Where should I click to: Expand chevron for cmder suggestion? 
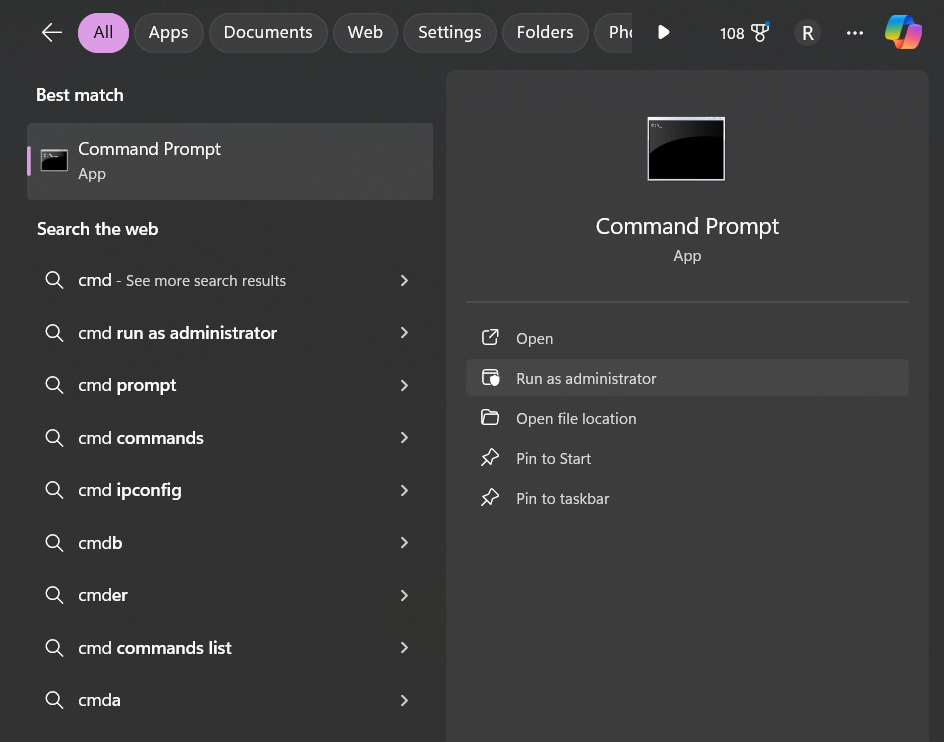coord(404,595)
